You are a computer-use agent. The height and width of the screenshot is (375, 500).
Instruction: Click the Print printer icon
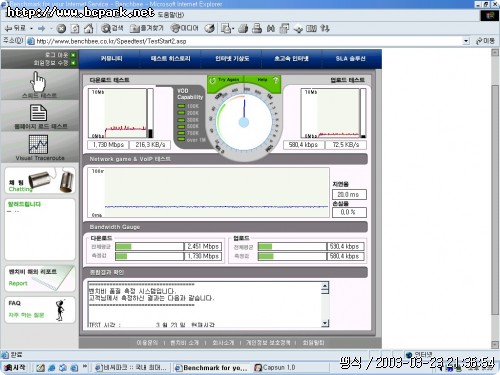click(257, 29)
